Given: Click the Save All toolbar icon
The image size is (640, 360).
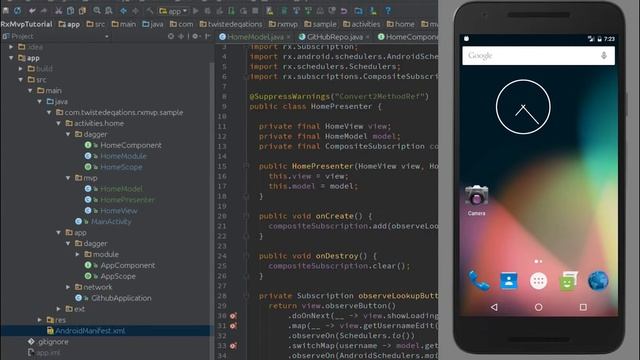Looking at the screenshot, I should click(6, 11).
